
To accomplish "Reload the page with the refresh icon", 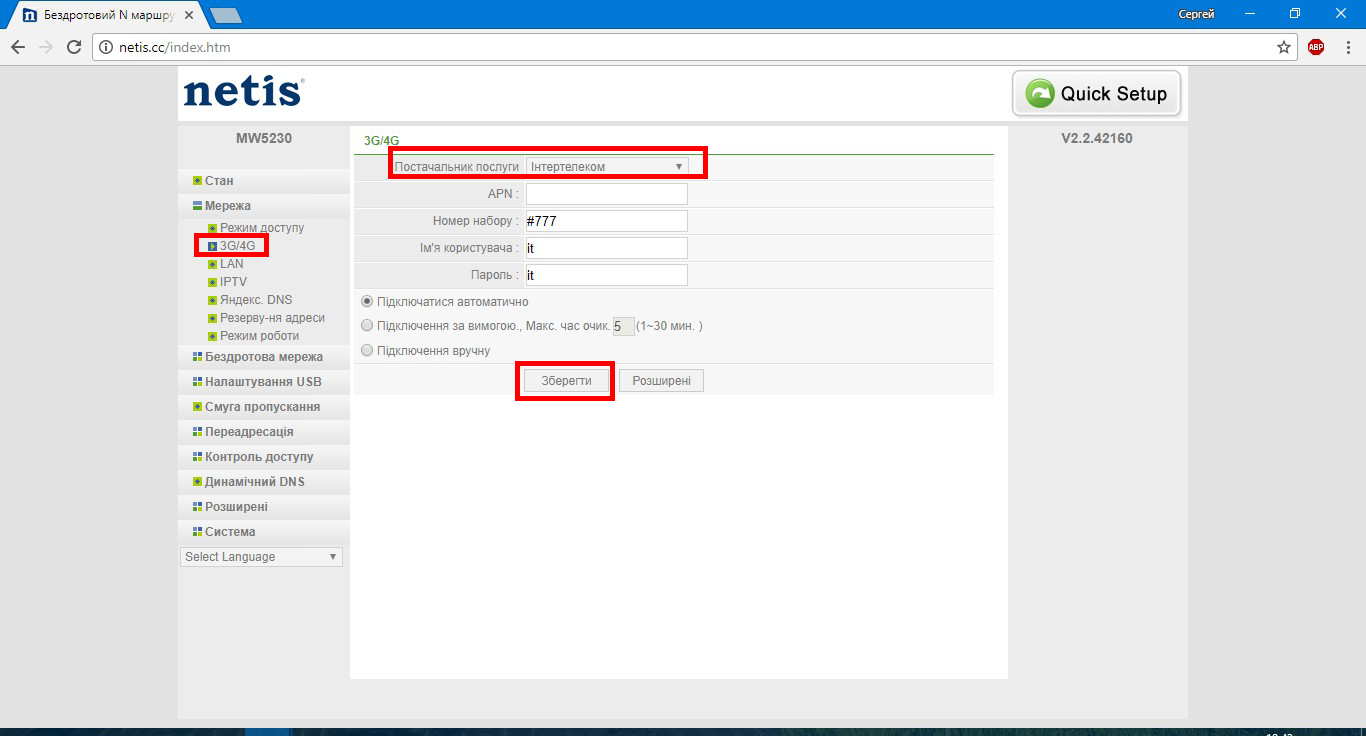I will 73,47.
